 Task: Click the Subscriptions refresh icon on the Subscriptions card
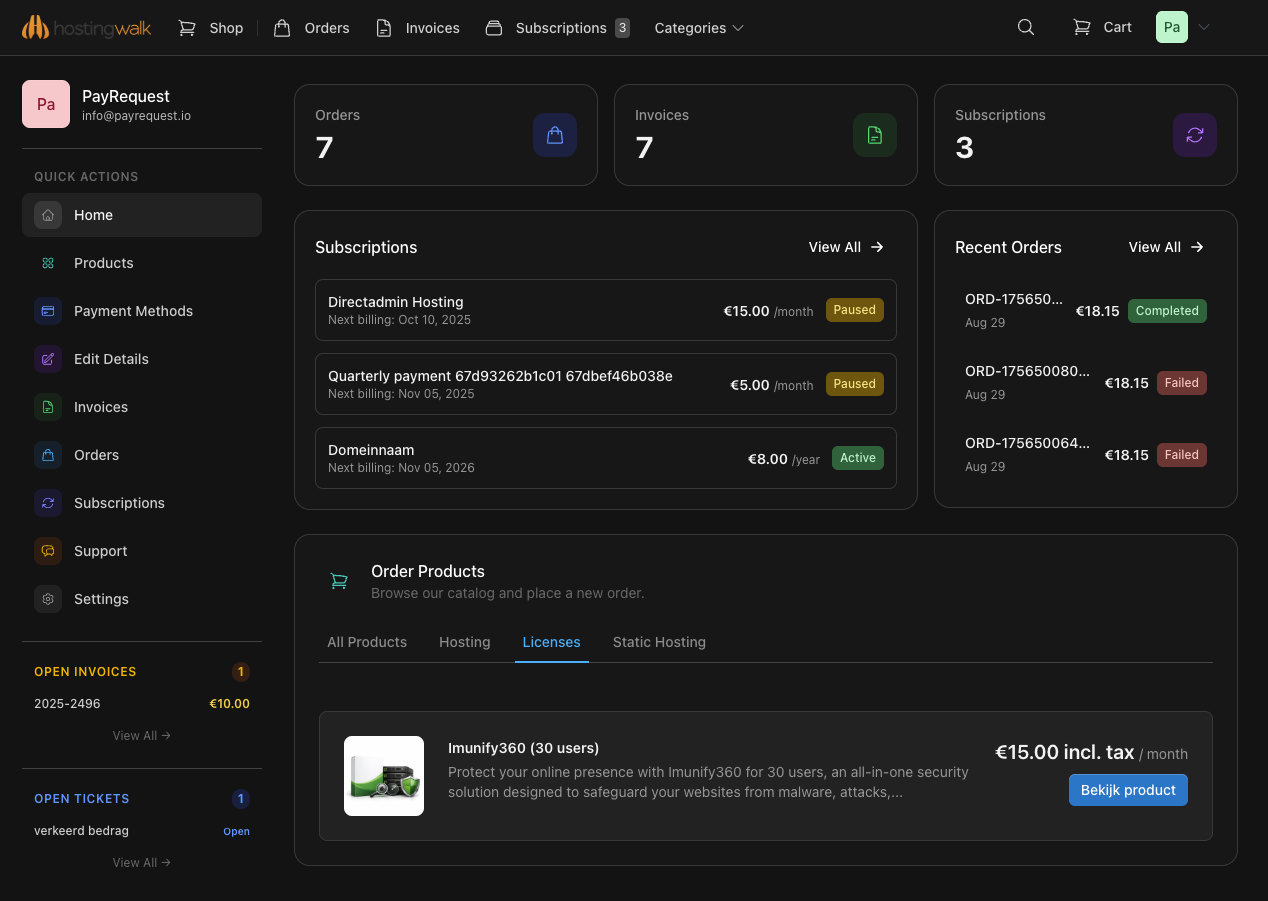point(1195,134)
